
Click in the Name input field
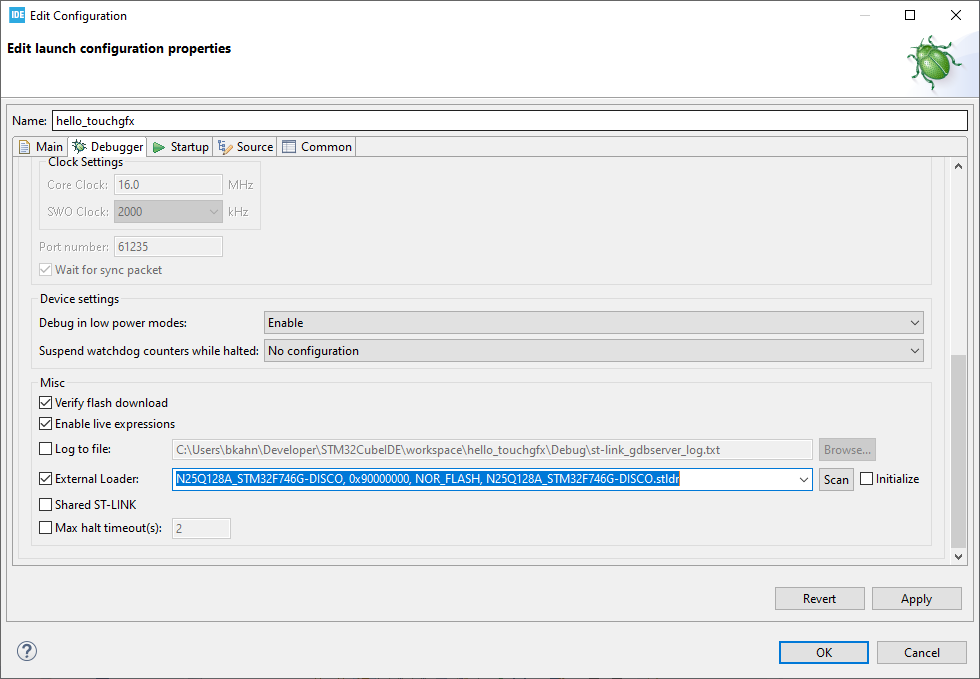509,121
